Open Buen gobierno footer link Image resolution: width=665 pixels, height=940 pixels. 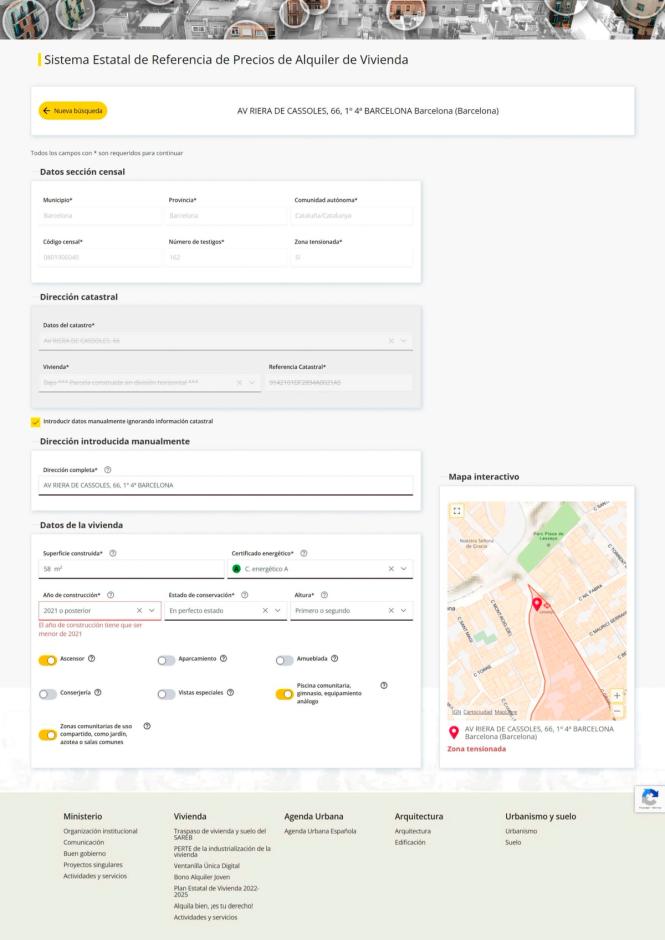(x=85, y=854)
